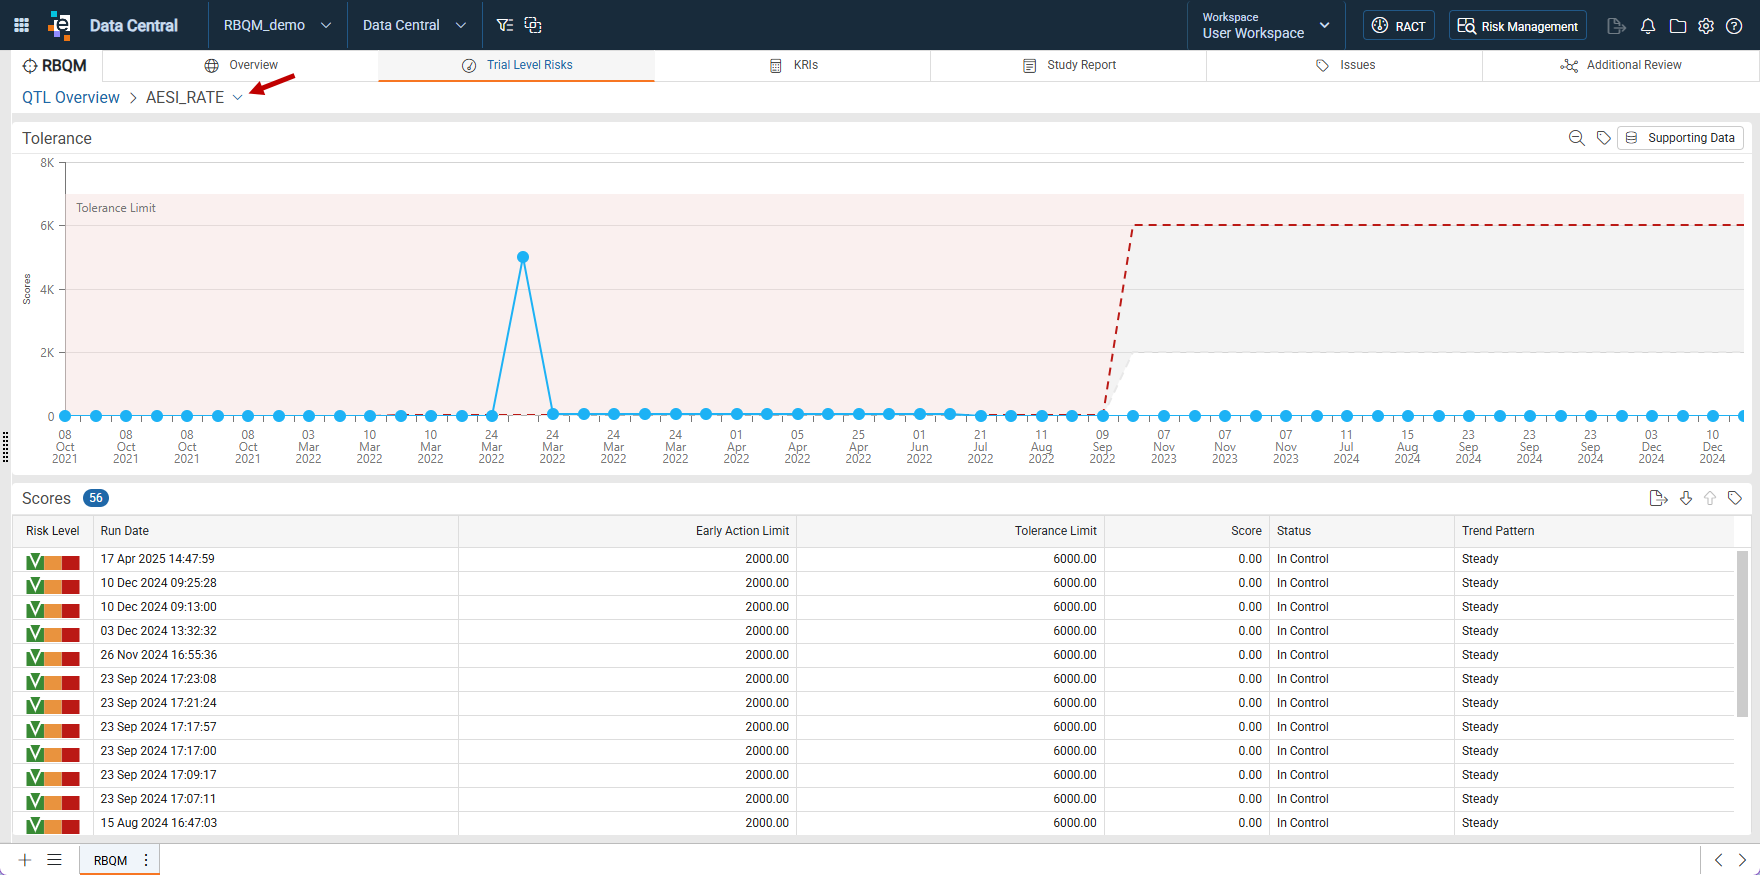Switch to the Study Report tab
1760x875 pixels.
point(1069,65)
